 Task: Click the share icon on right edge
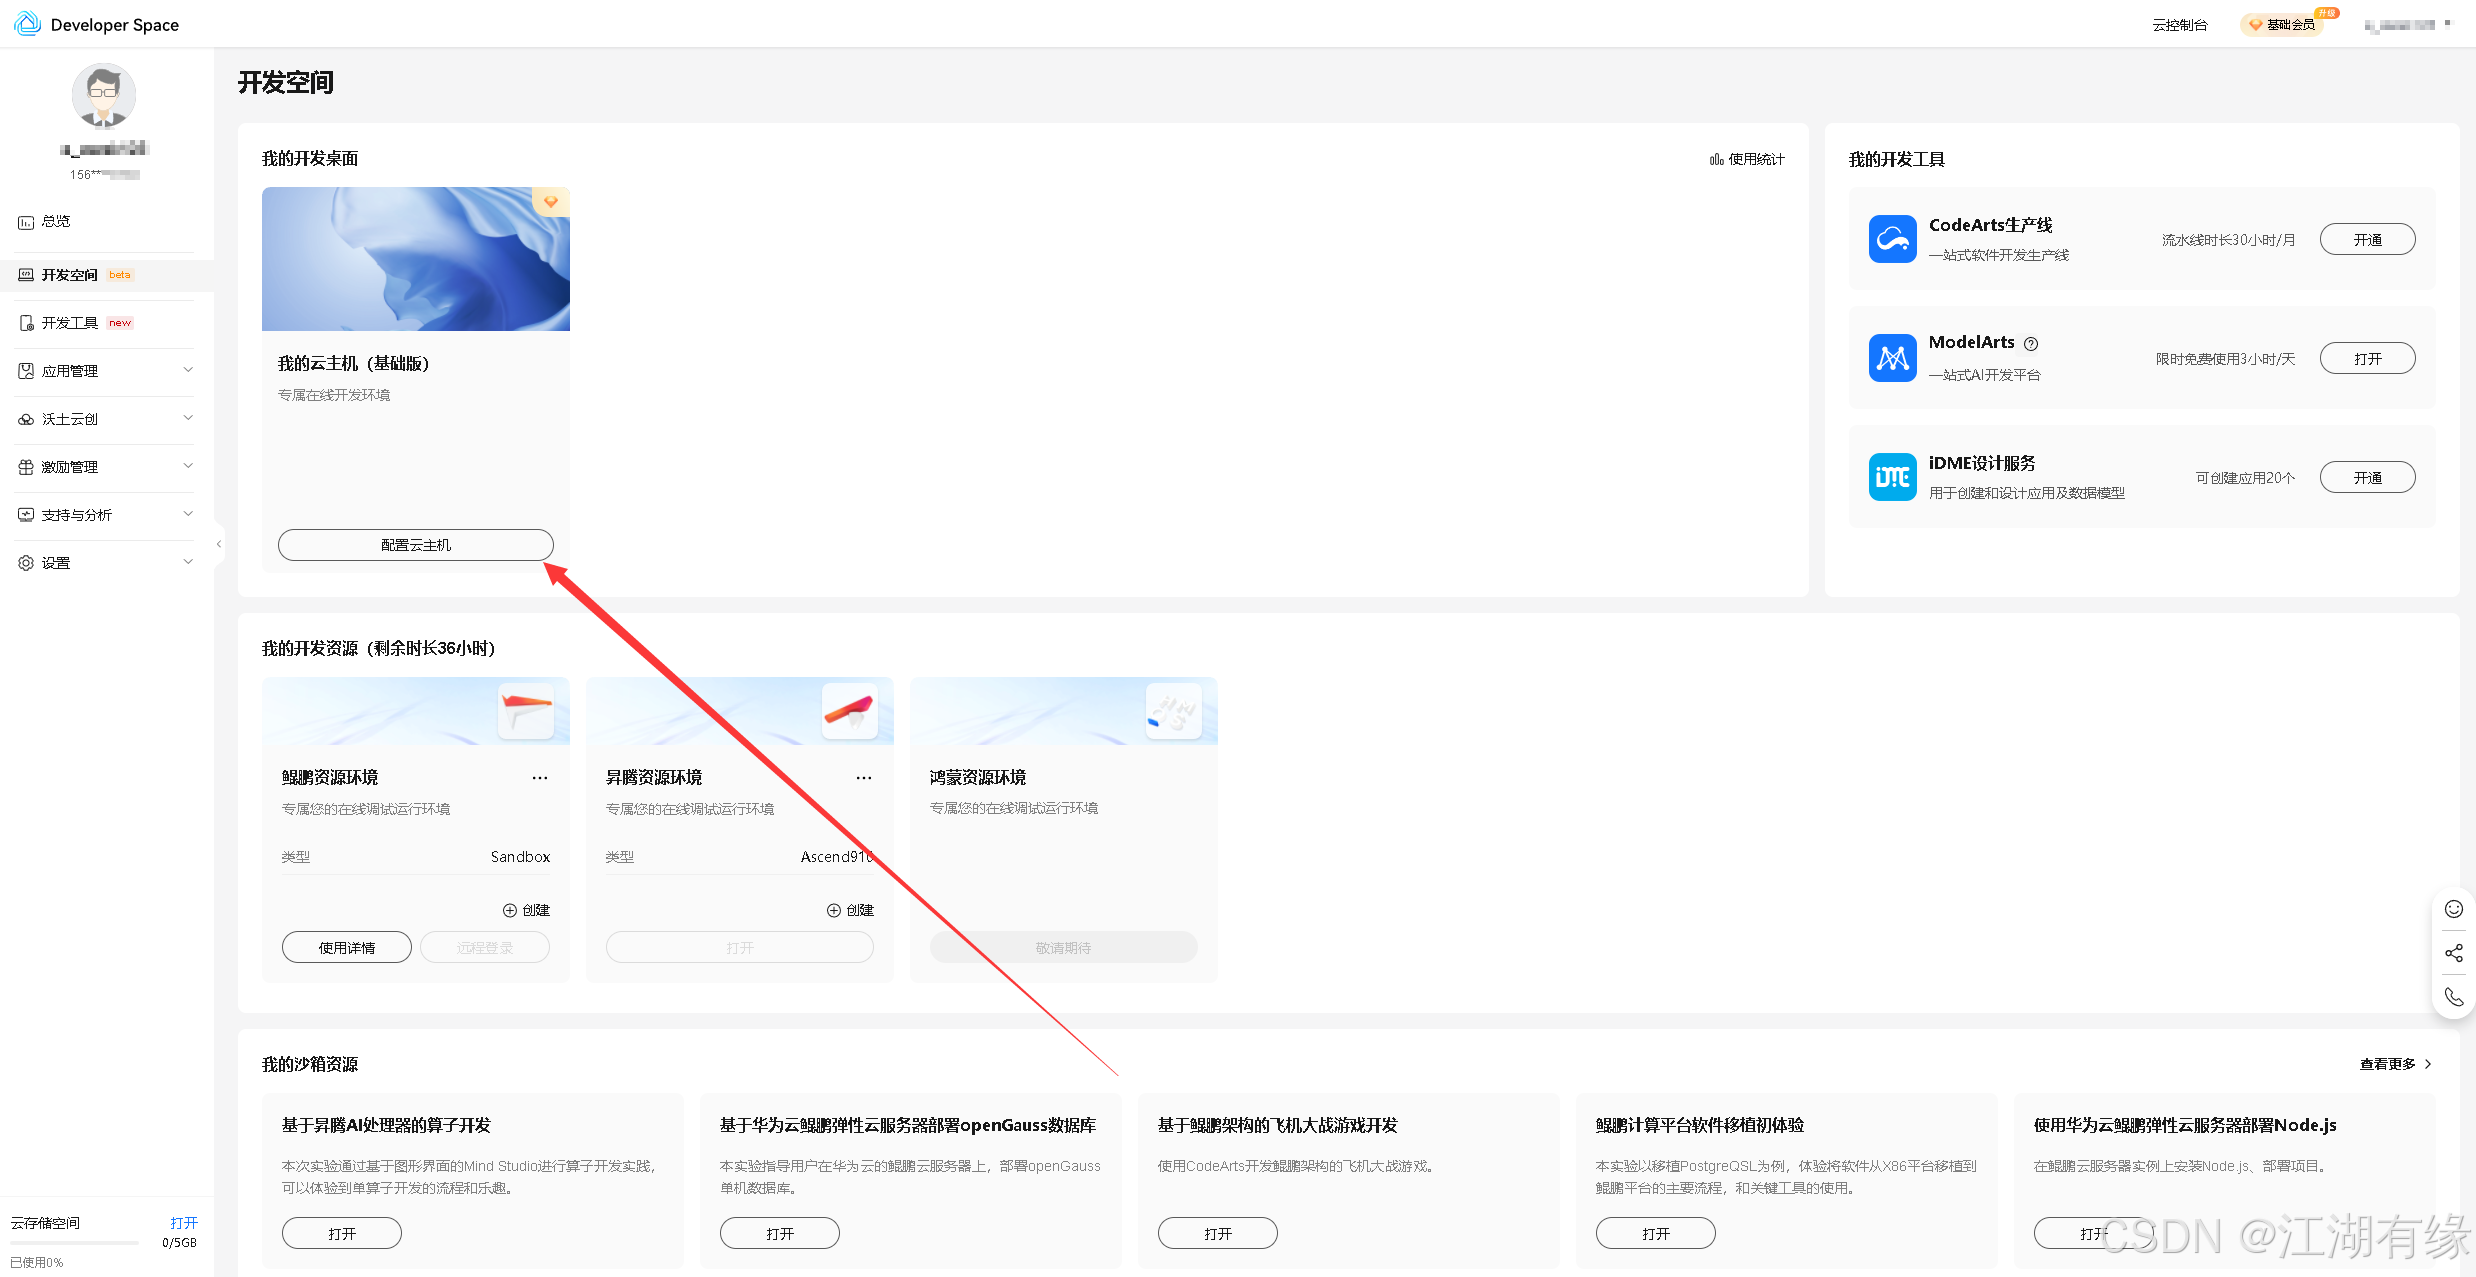click(x=2453, y=953)
